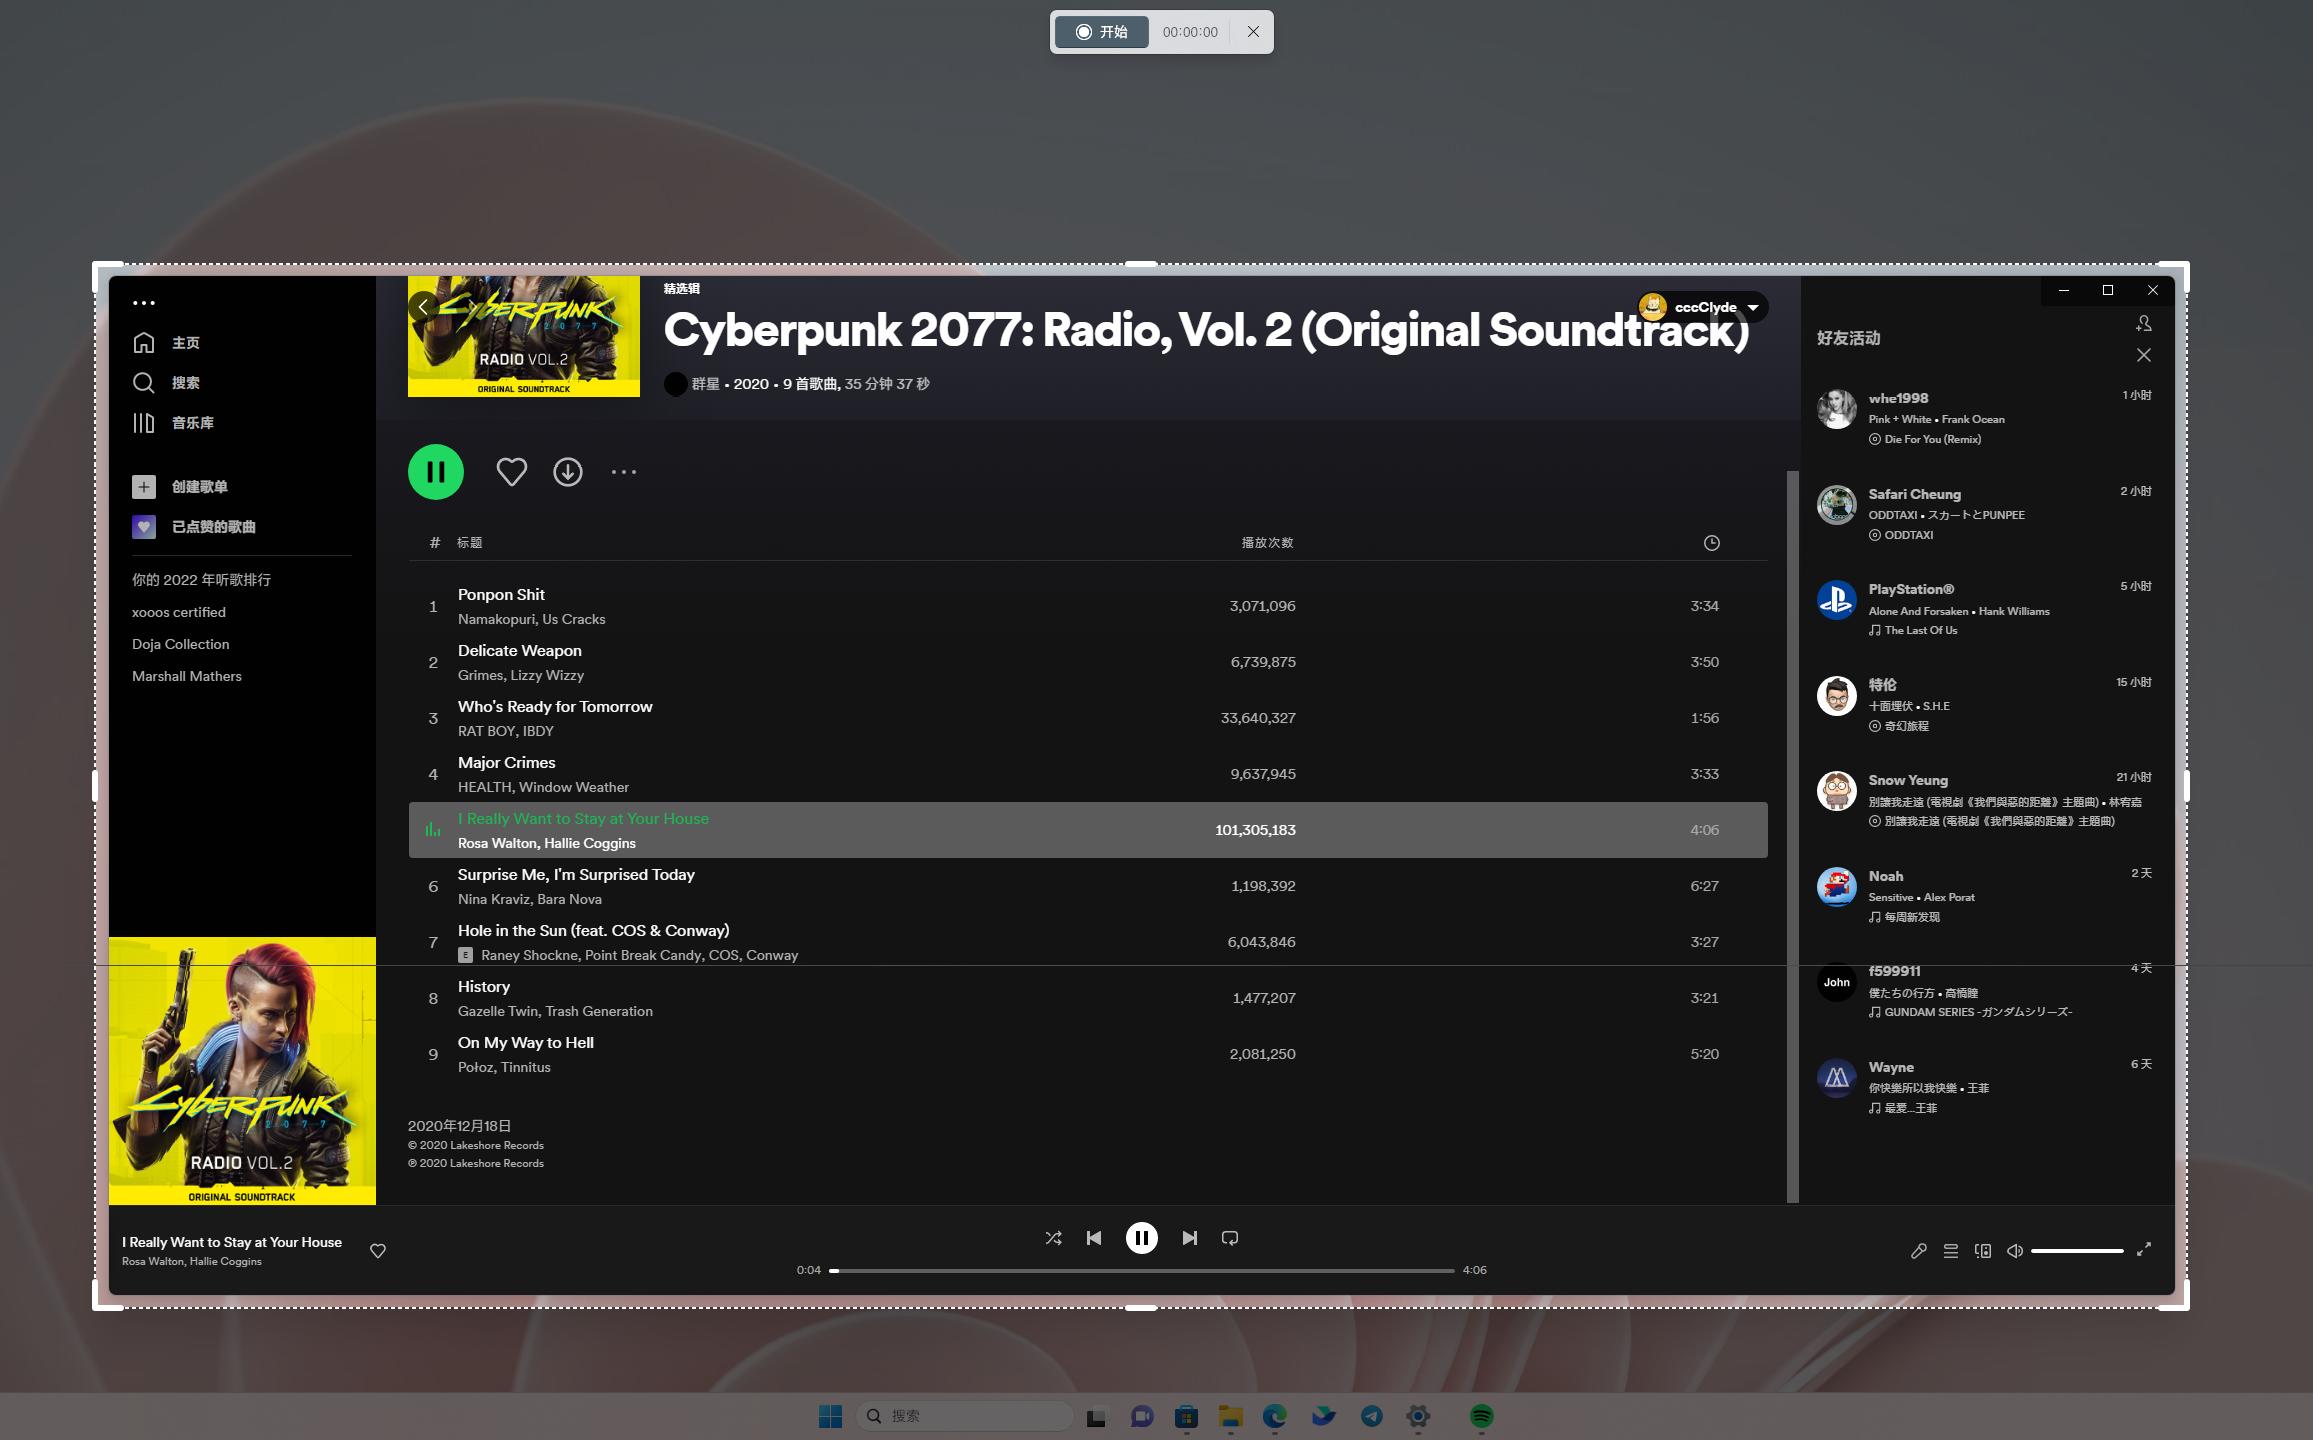Open whe1998 friend profile
Viewport: 2313px width, 1440px height.
pos(1898,398)
